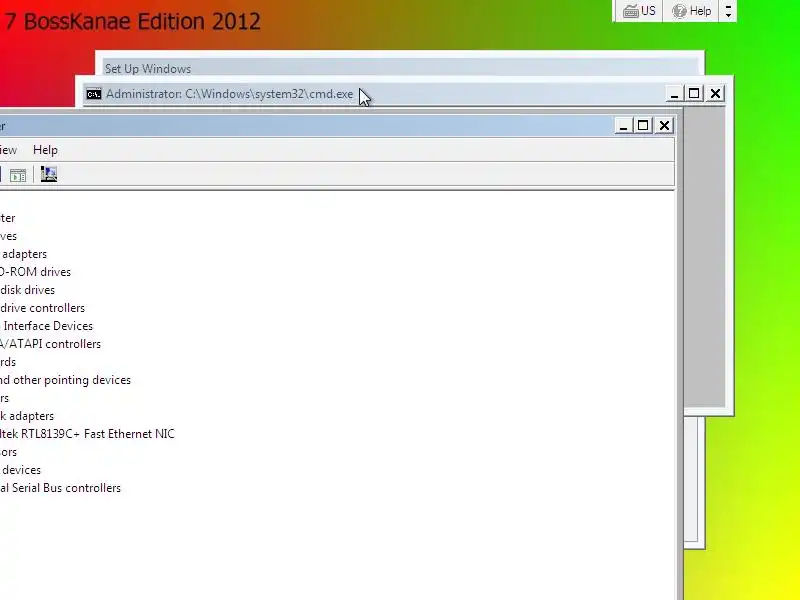Minimize the cmd.exe window
This screenshot has height=600, width=800.
tap(674, 94)
